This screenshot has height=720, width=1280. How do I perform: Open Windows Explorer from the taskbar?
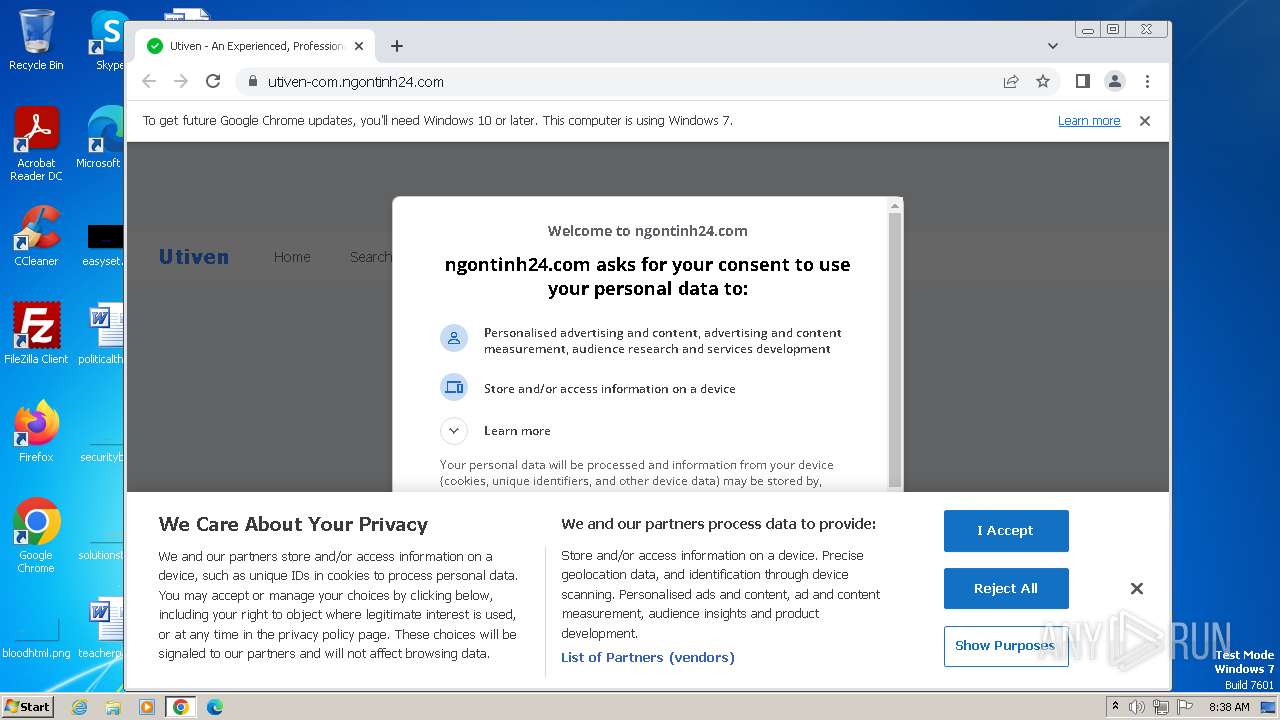[x=113, y=707]
